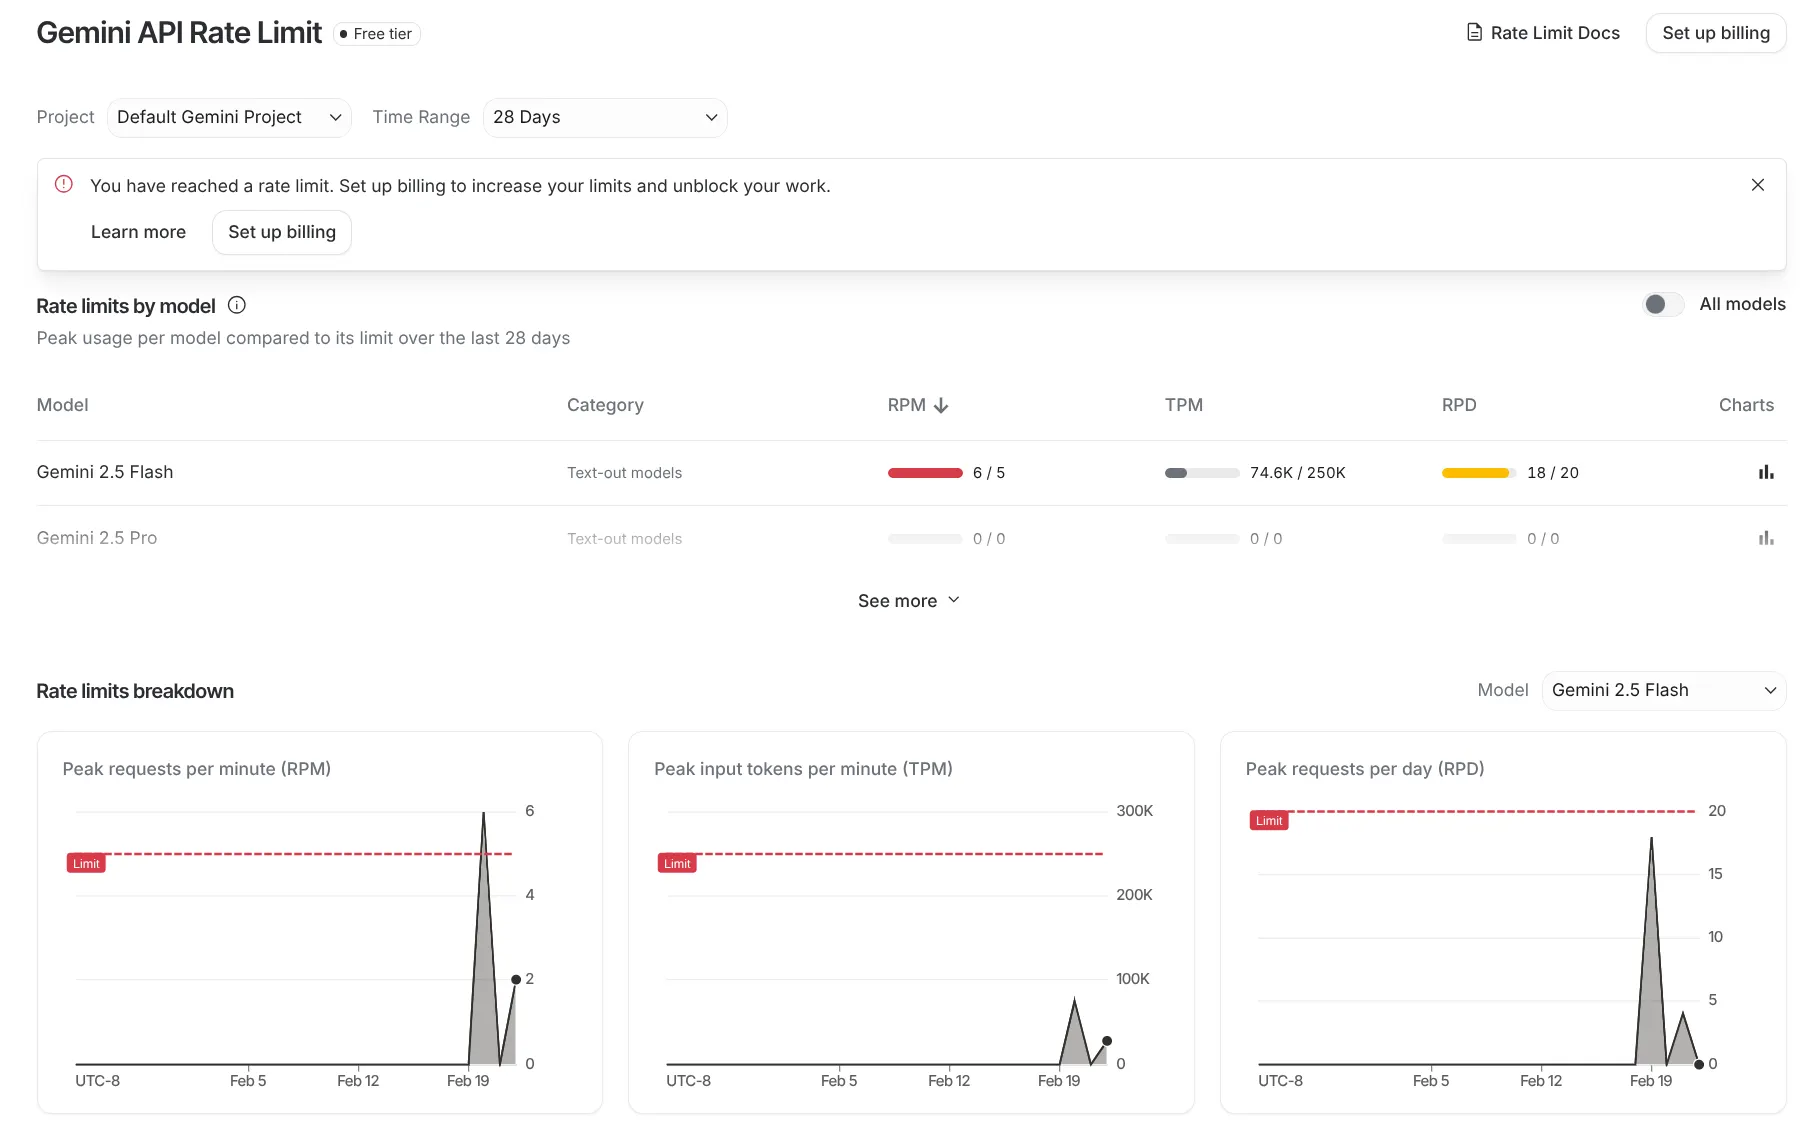Viewport: 1811px width, 1133px height.
Task: Click the Text-out models category for Gemini 2.5 Flash
Action: tap(625, 473)
